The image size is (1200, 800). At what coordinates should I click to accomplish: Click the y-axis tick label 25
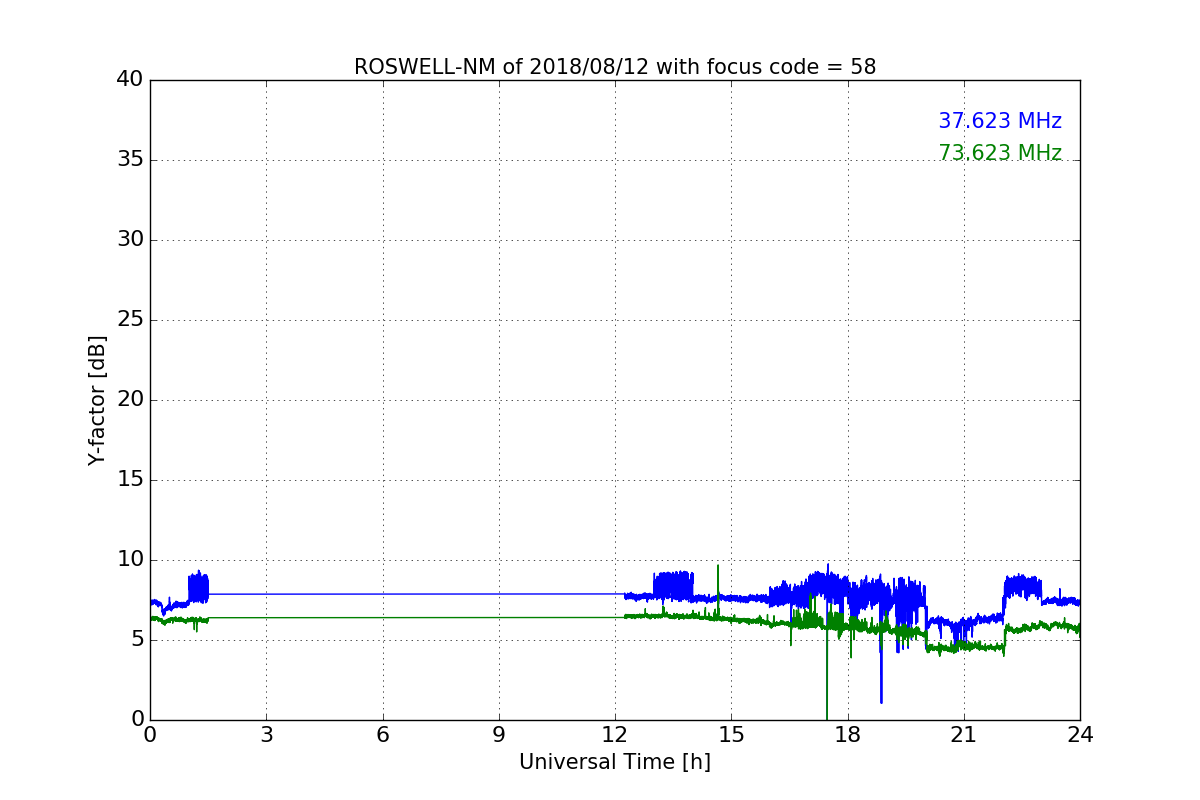coord(130,320)
